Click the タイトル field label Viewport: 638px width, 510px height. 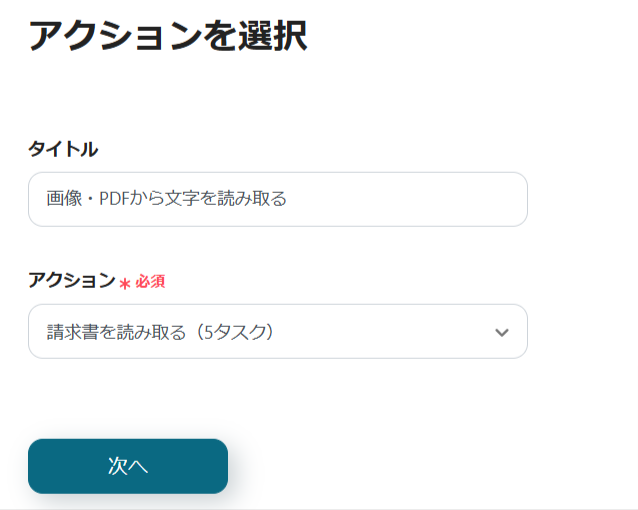(x=63, y=149)
